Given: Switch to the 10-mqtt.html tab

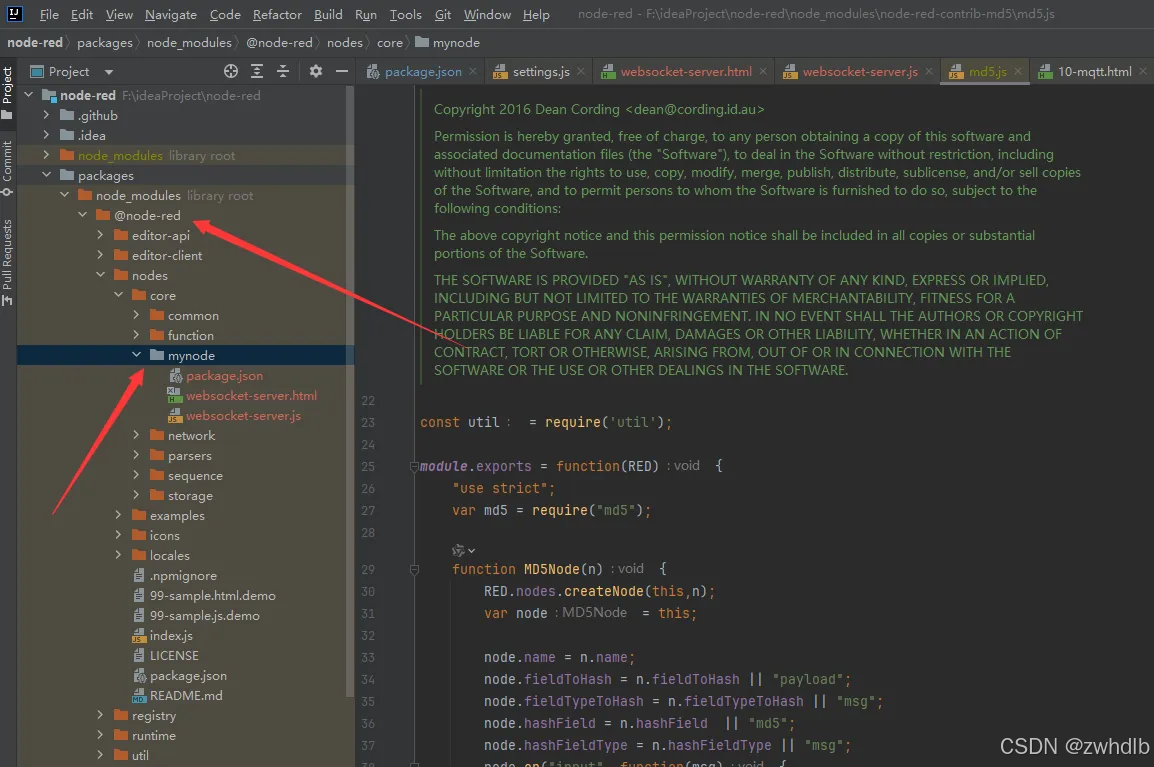Looking at the screenshot, I should point(1094,71).
